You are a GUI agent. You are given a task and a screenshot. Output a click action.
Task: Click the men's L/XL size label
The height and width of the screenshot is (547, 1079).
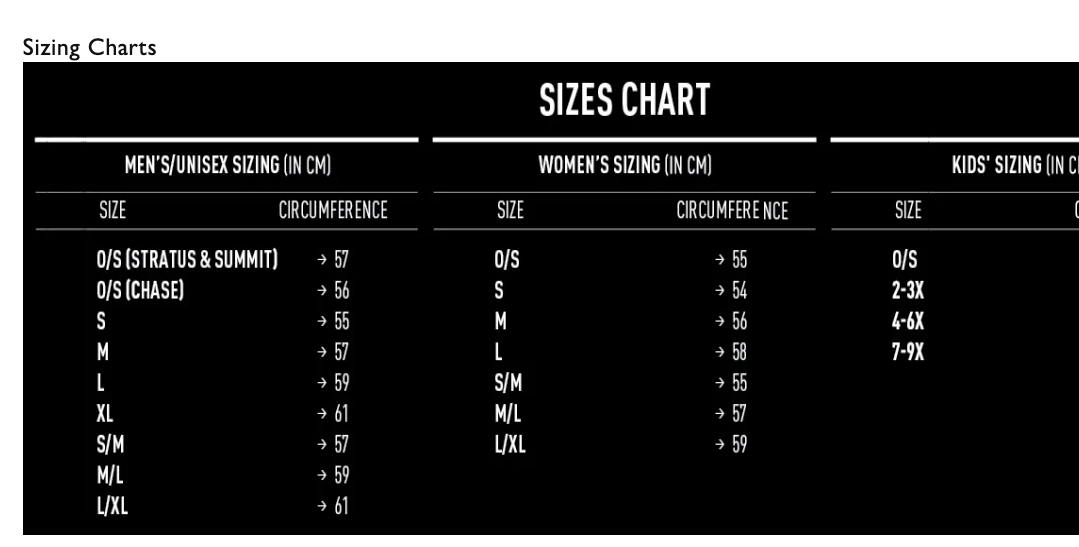click(112, 505)
